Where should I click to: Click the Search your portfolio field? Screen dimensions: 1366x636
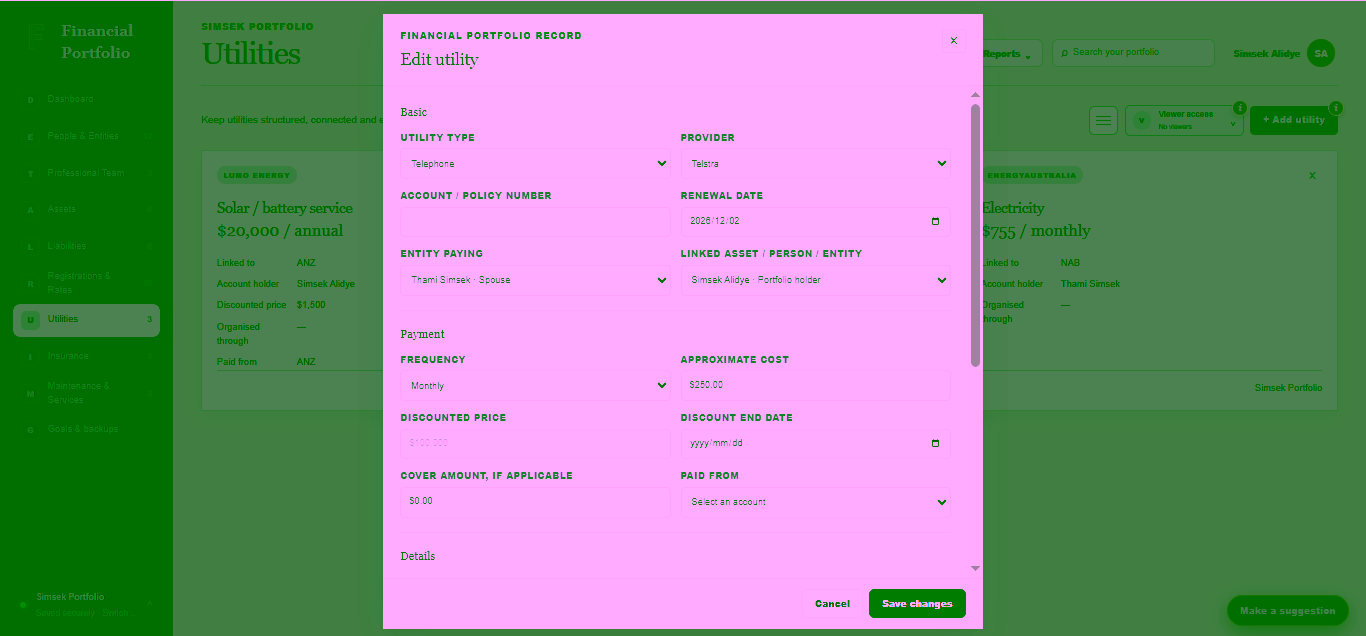1133,53
